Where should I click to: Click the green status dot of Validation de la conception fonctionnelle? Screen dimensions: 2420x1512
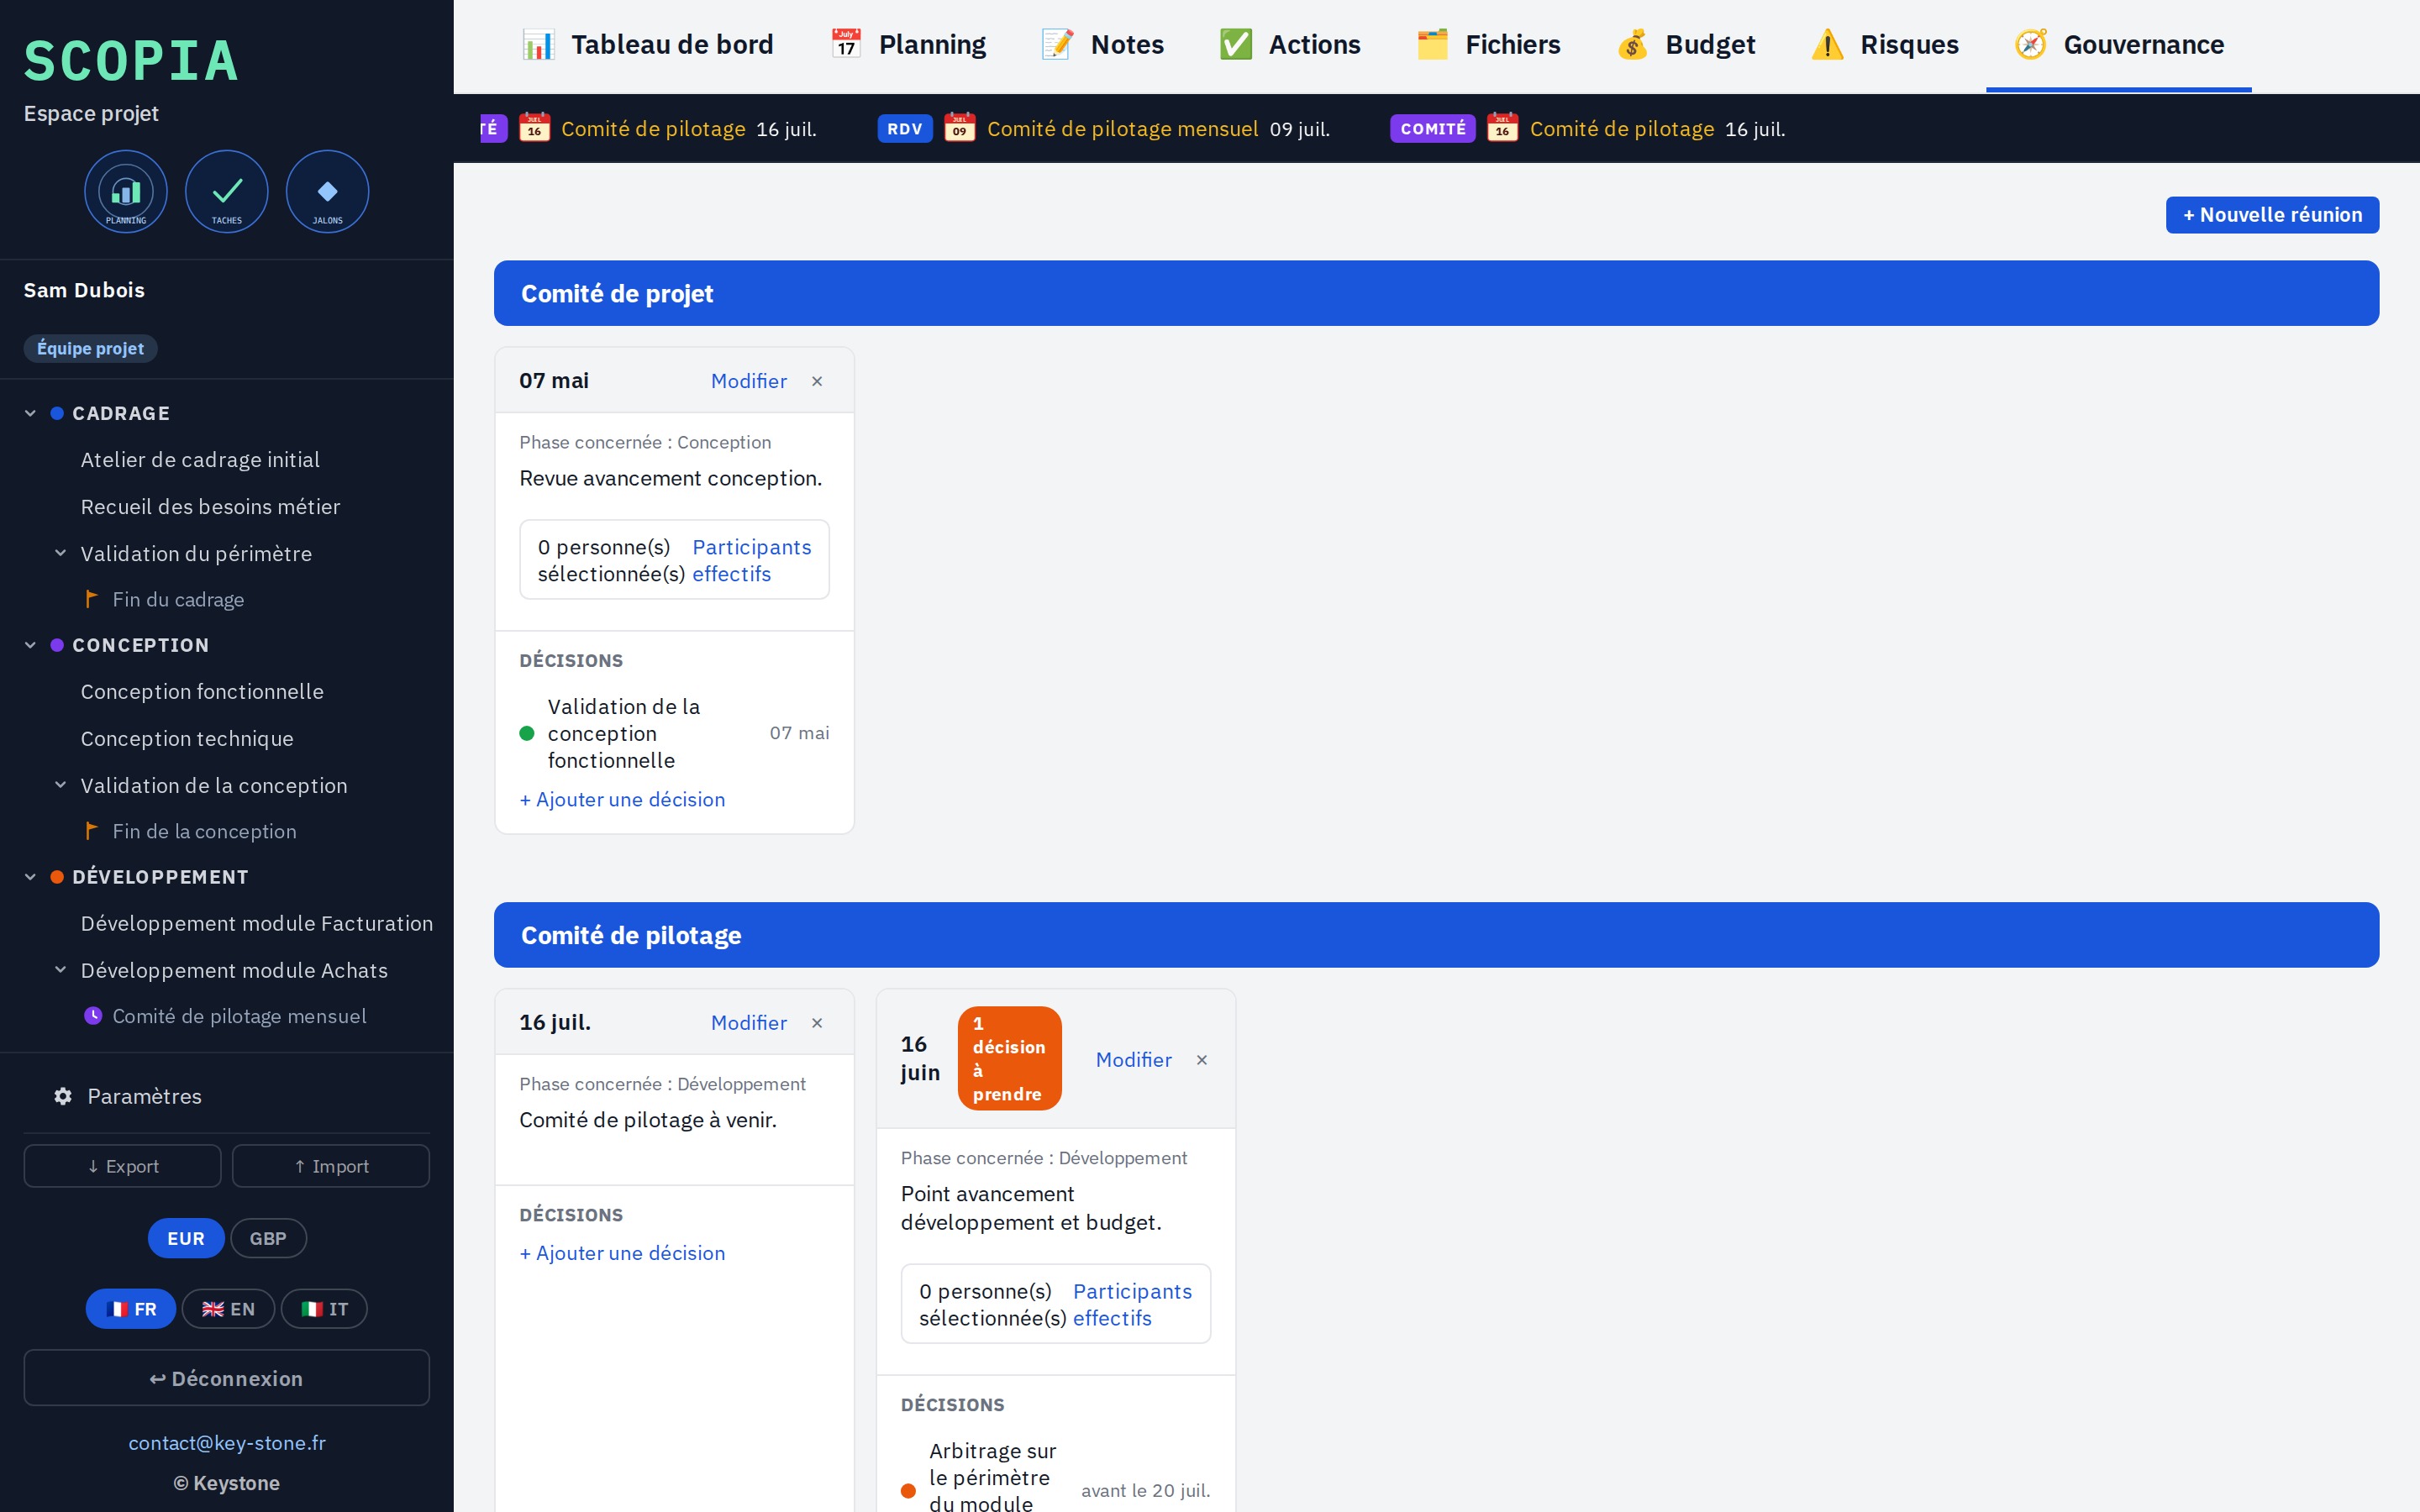tap(527, 733)
